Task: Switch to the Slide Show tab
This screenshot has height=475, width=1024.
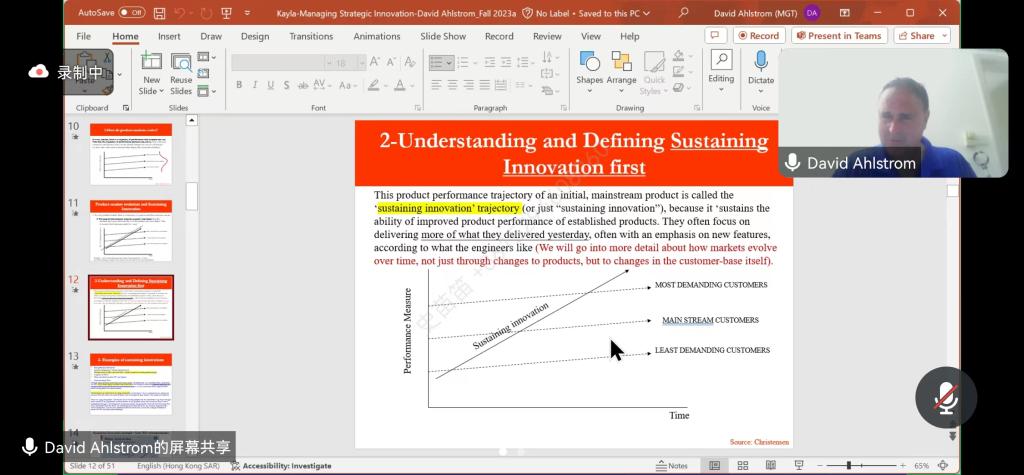Action: (x=443, y=36)
